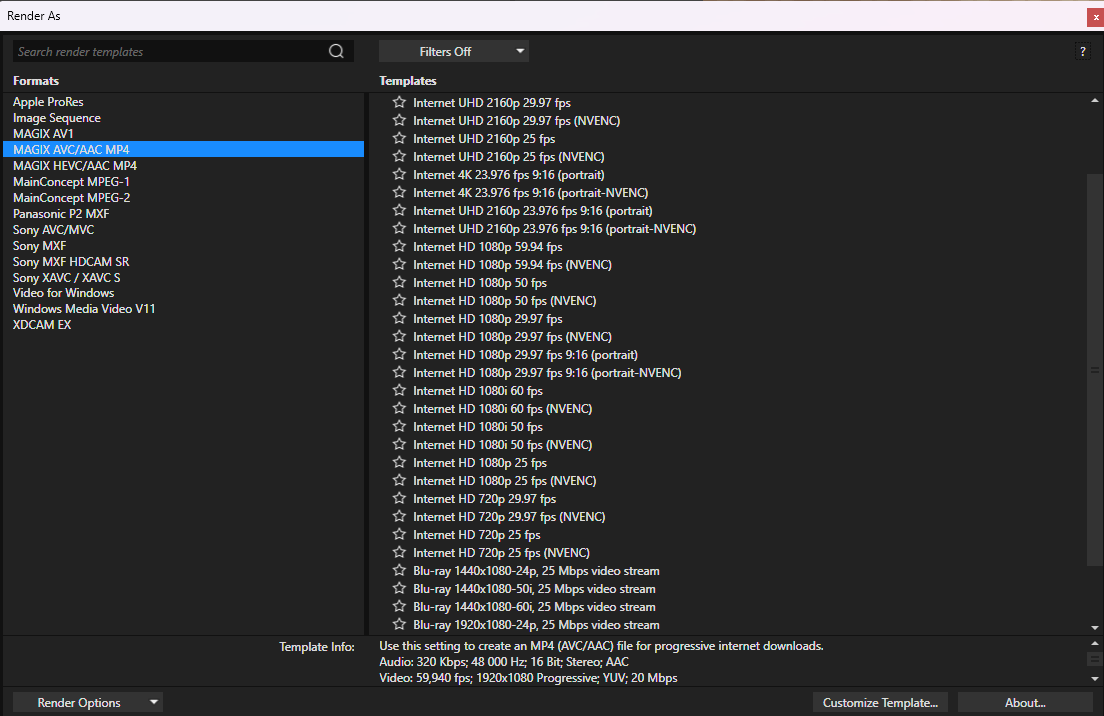Star Blu-ray 1440x1080-50i 25 Mbps template
This screenshot has height=716, width=1104.
point(399,589)
